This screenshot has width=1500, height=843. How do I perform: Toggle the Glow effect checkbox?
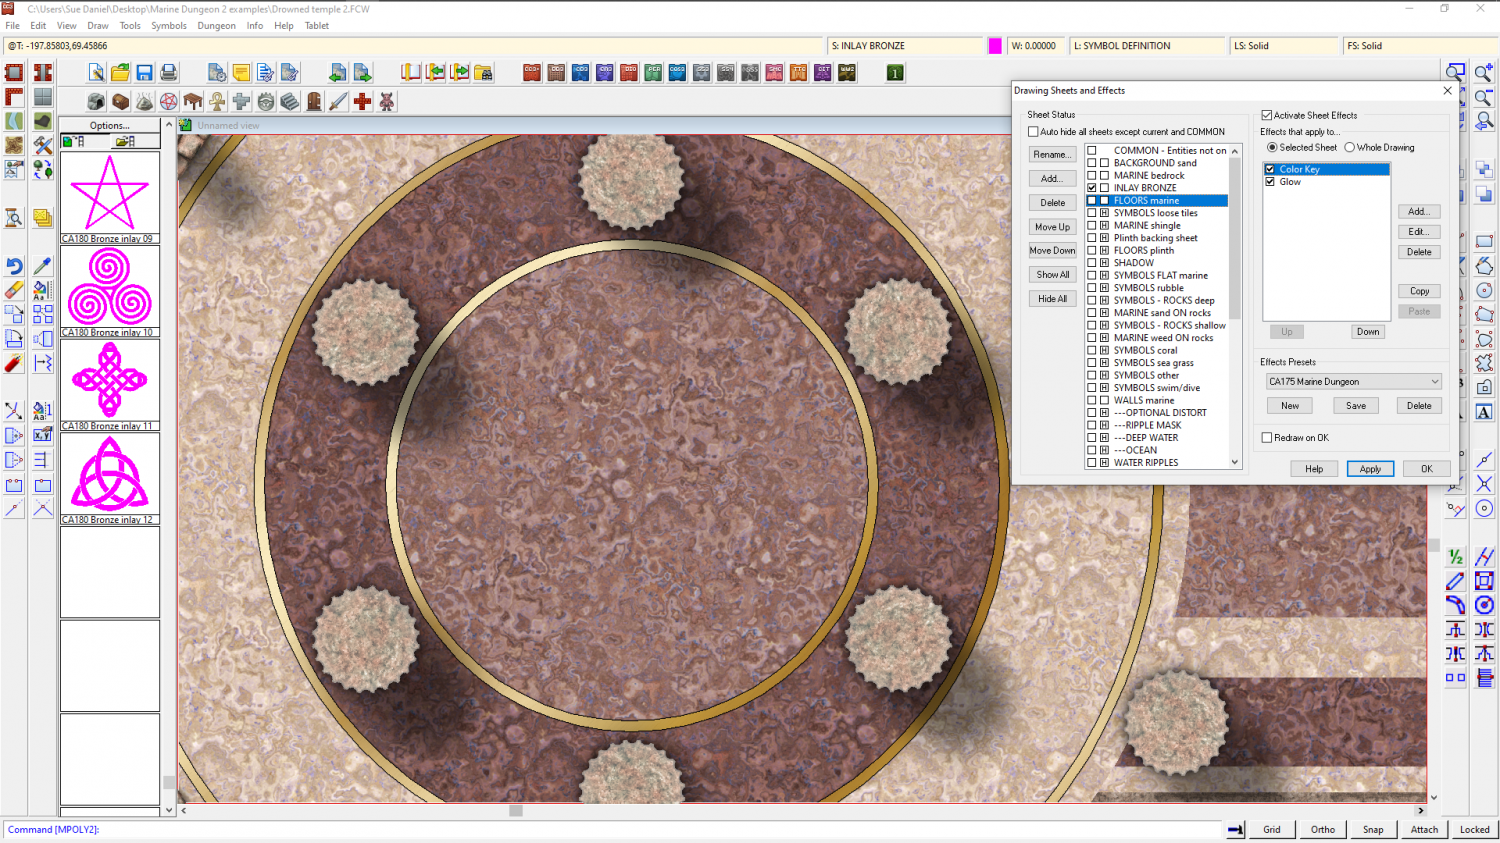[x=1270, y=182]
